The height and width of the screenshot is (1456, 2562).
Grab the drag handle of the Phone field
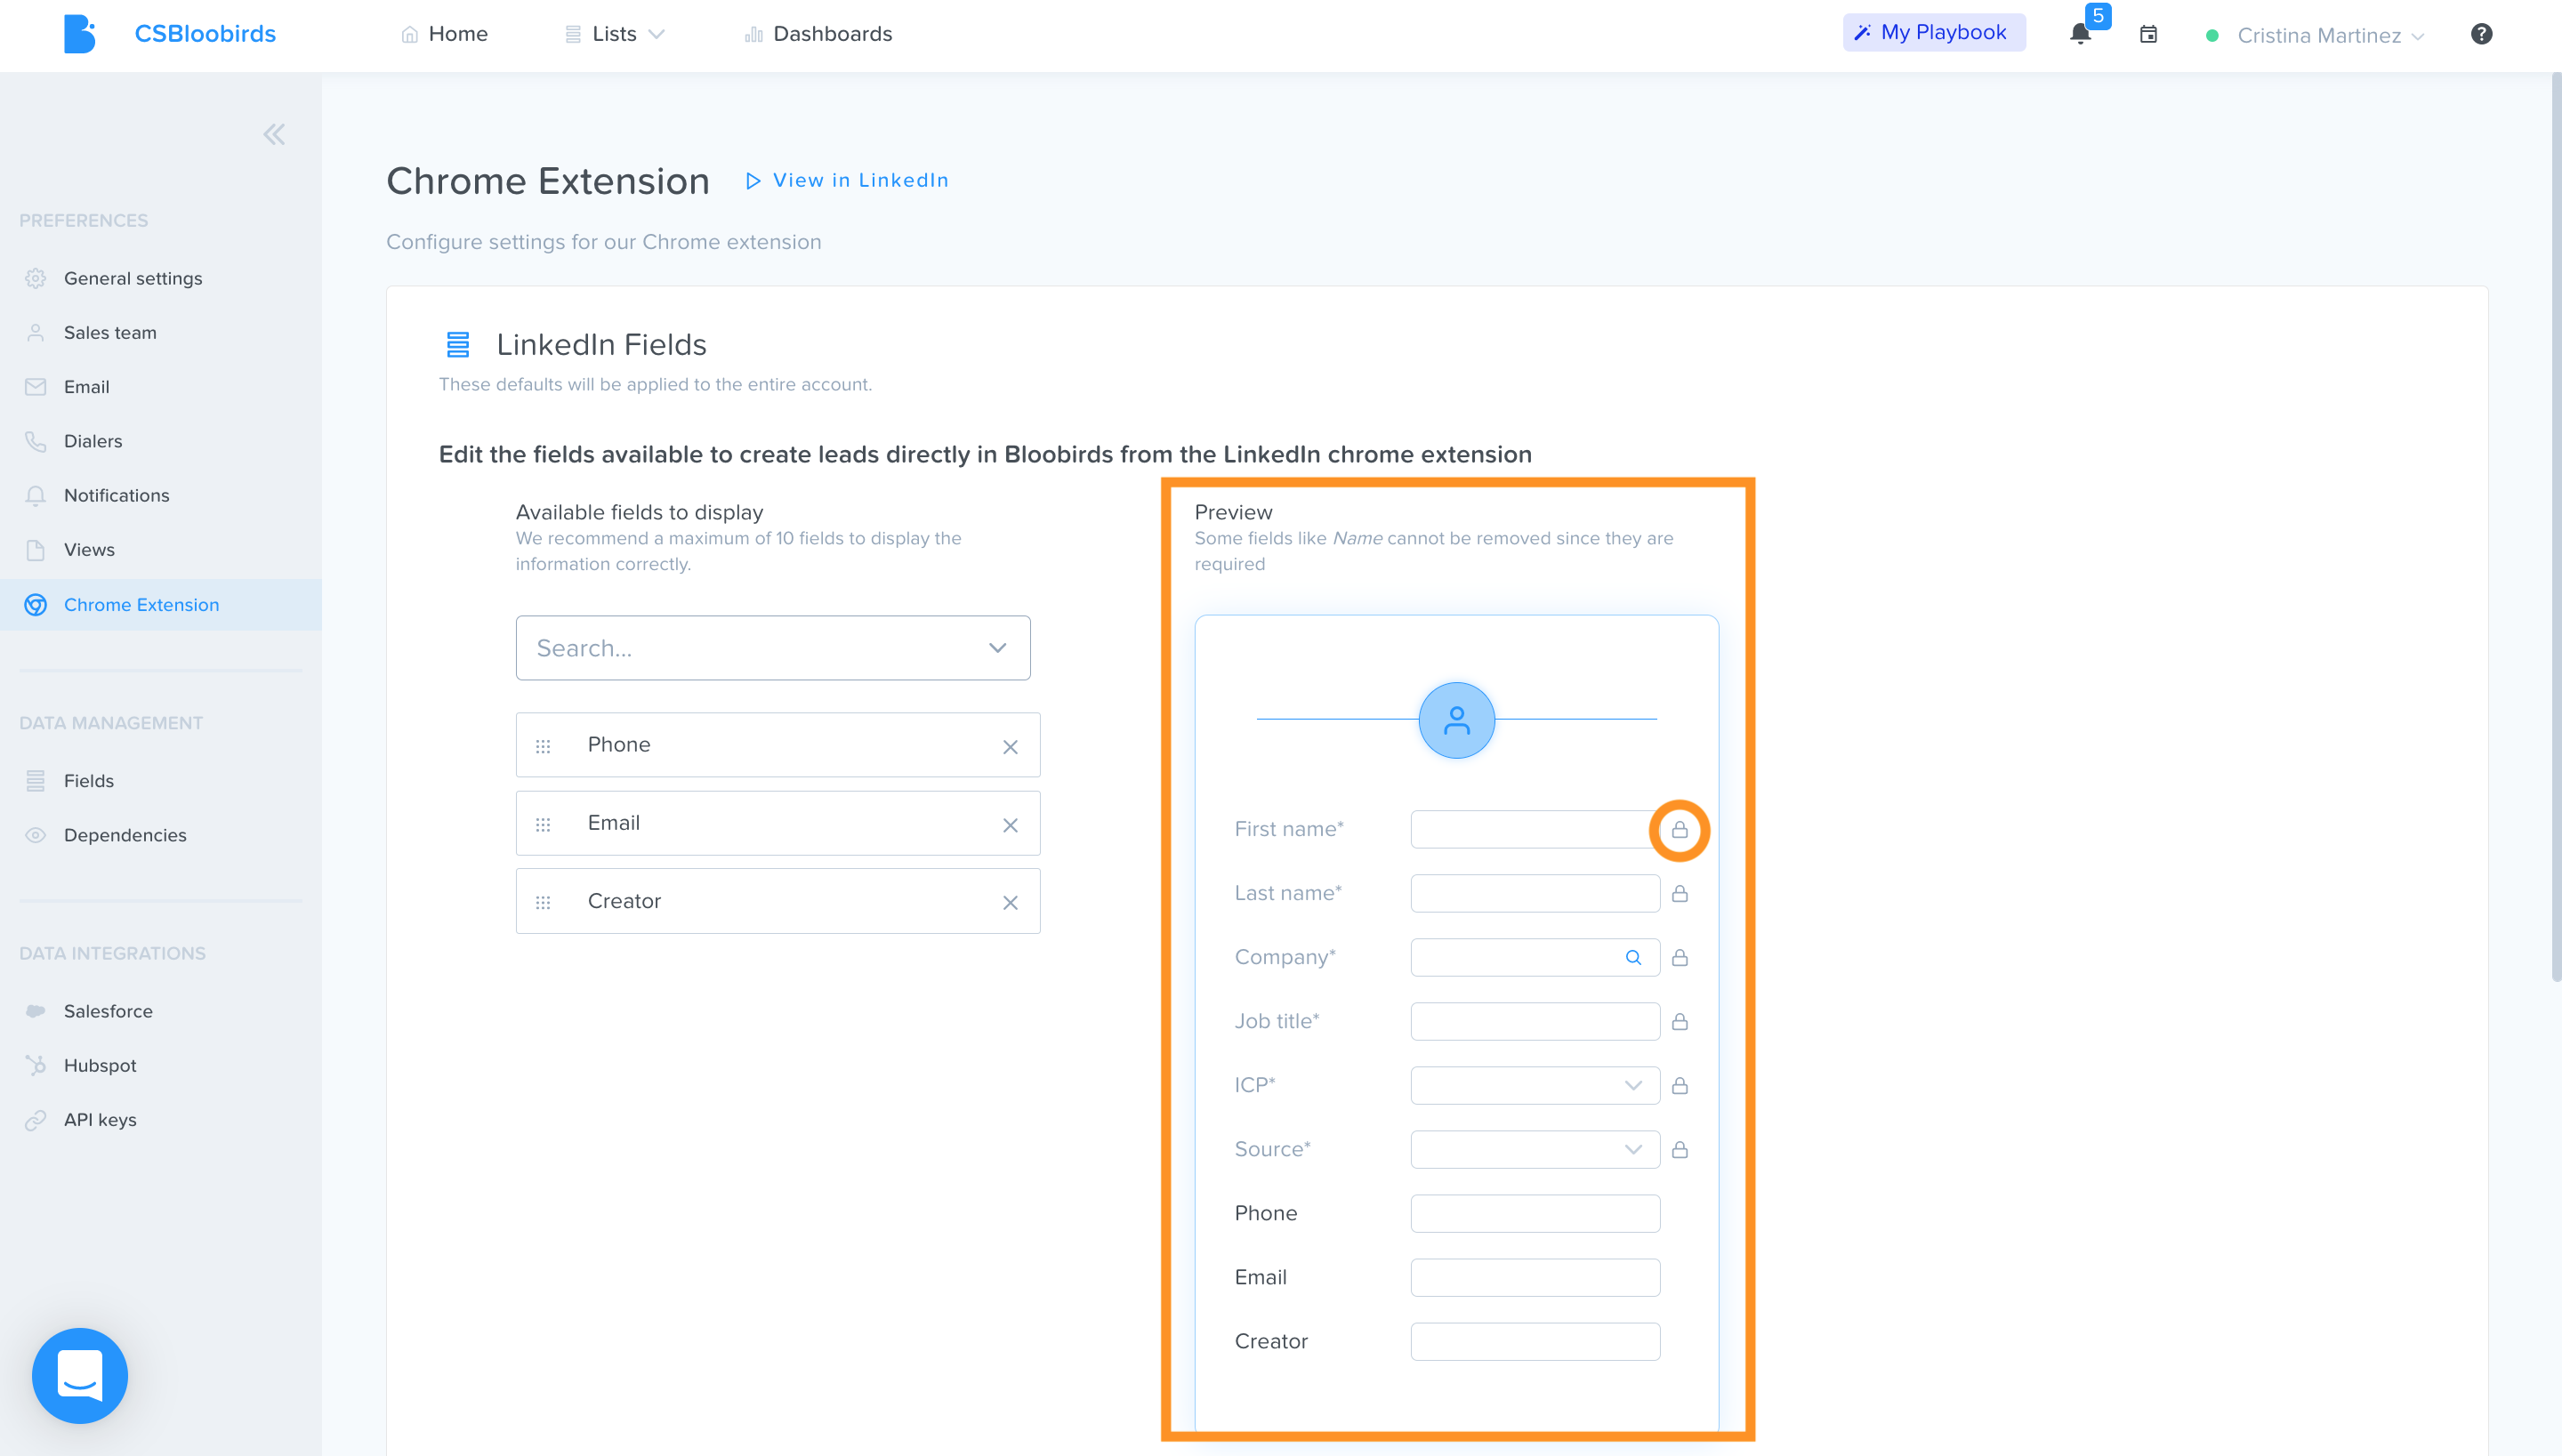pos(543,746)
